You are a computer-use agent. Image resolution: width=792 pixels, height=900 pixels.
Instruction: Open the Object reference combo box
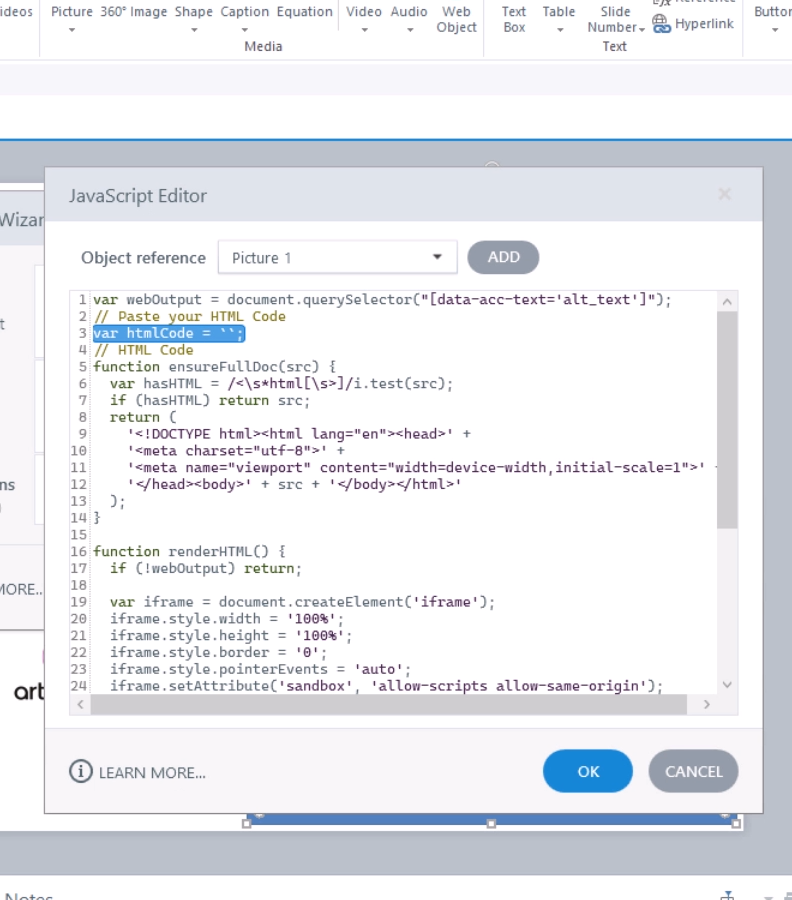click(337, 258)
